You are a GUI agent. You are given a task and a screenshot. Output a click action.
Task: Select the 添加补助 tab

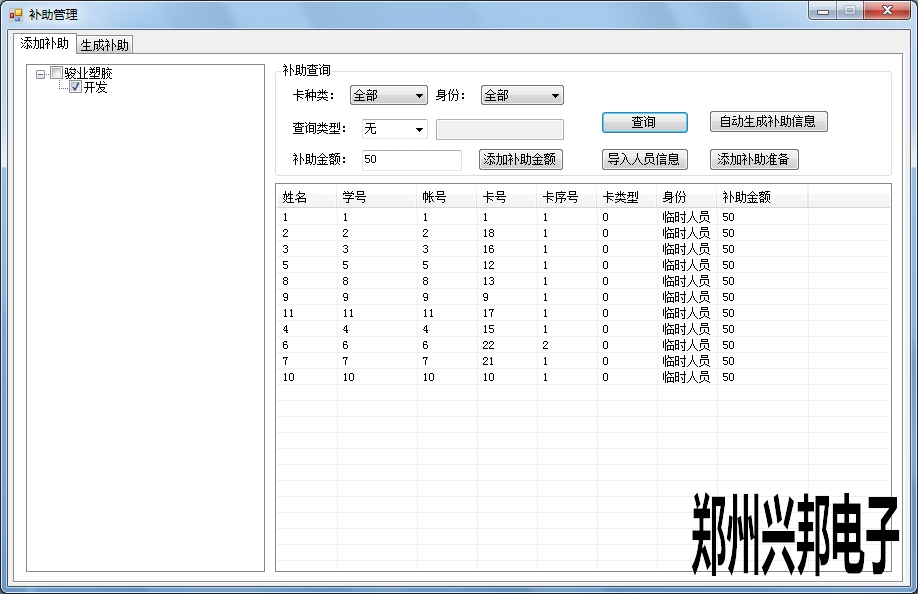pos(45,43)
